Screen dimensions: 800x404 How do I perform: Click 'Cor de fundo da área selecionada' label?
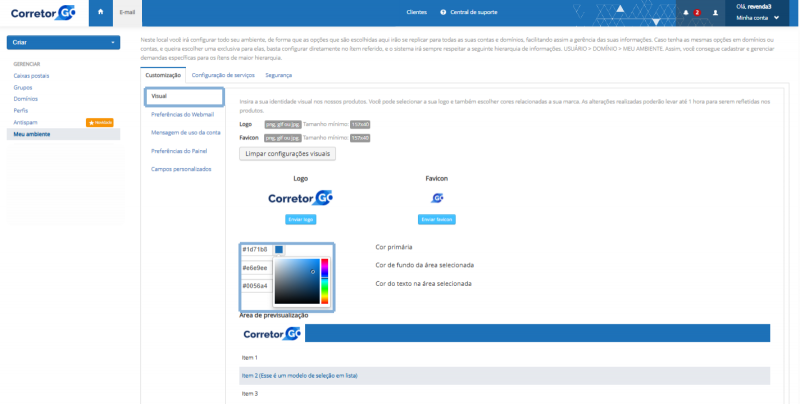[x=424, y=265]
